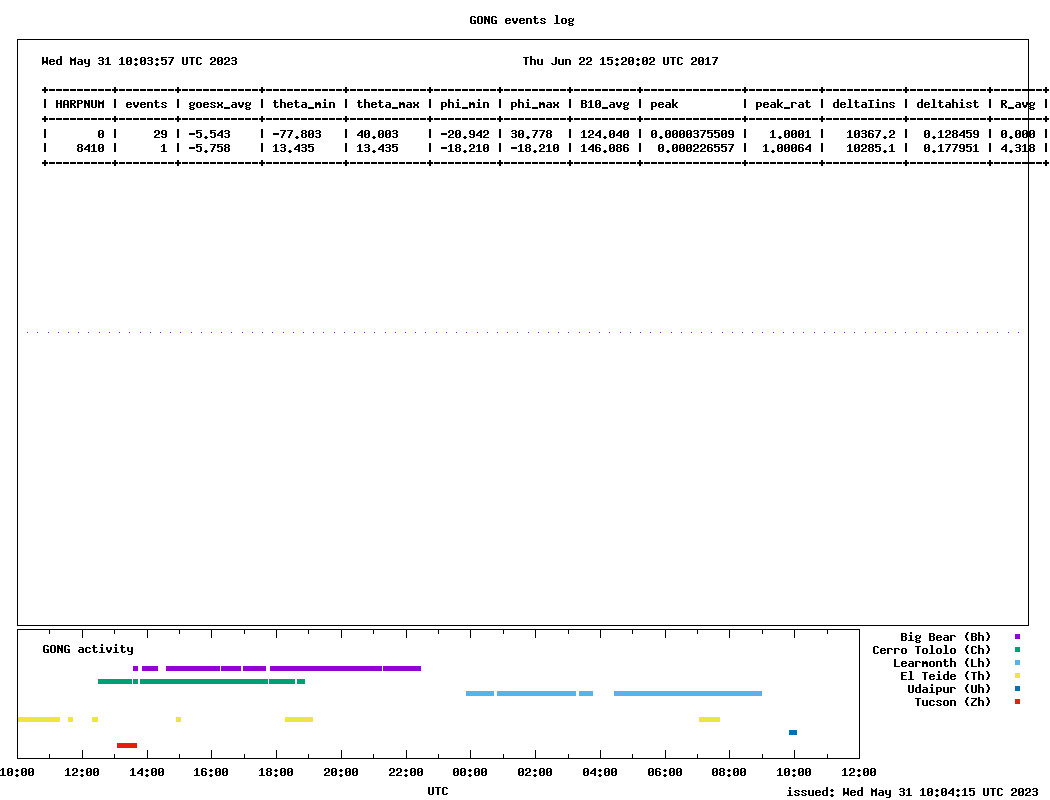Click the 'El Teide (Th)' legend label

point(945,676)
